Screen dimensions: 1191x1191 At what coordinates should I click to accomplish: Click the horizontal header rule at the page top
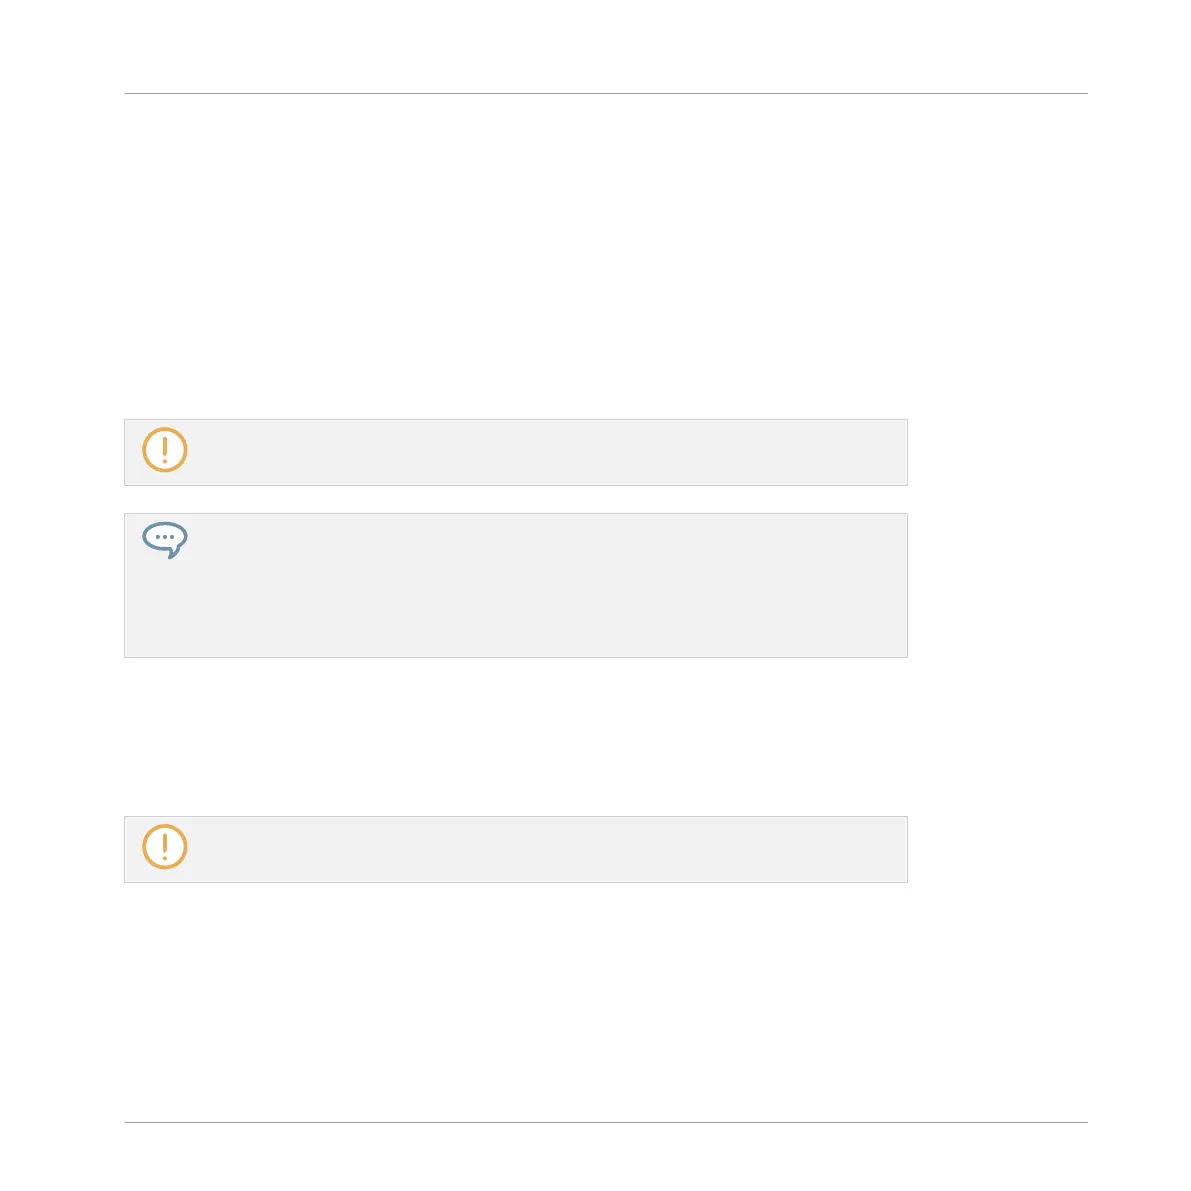pos(606,93)
